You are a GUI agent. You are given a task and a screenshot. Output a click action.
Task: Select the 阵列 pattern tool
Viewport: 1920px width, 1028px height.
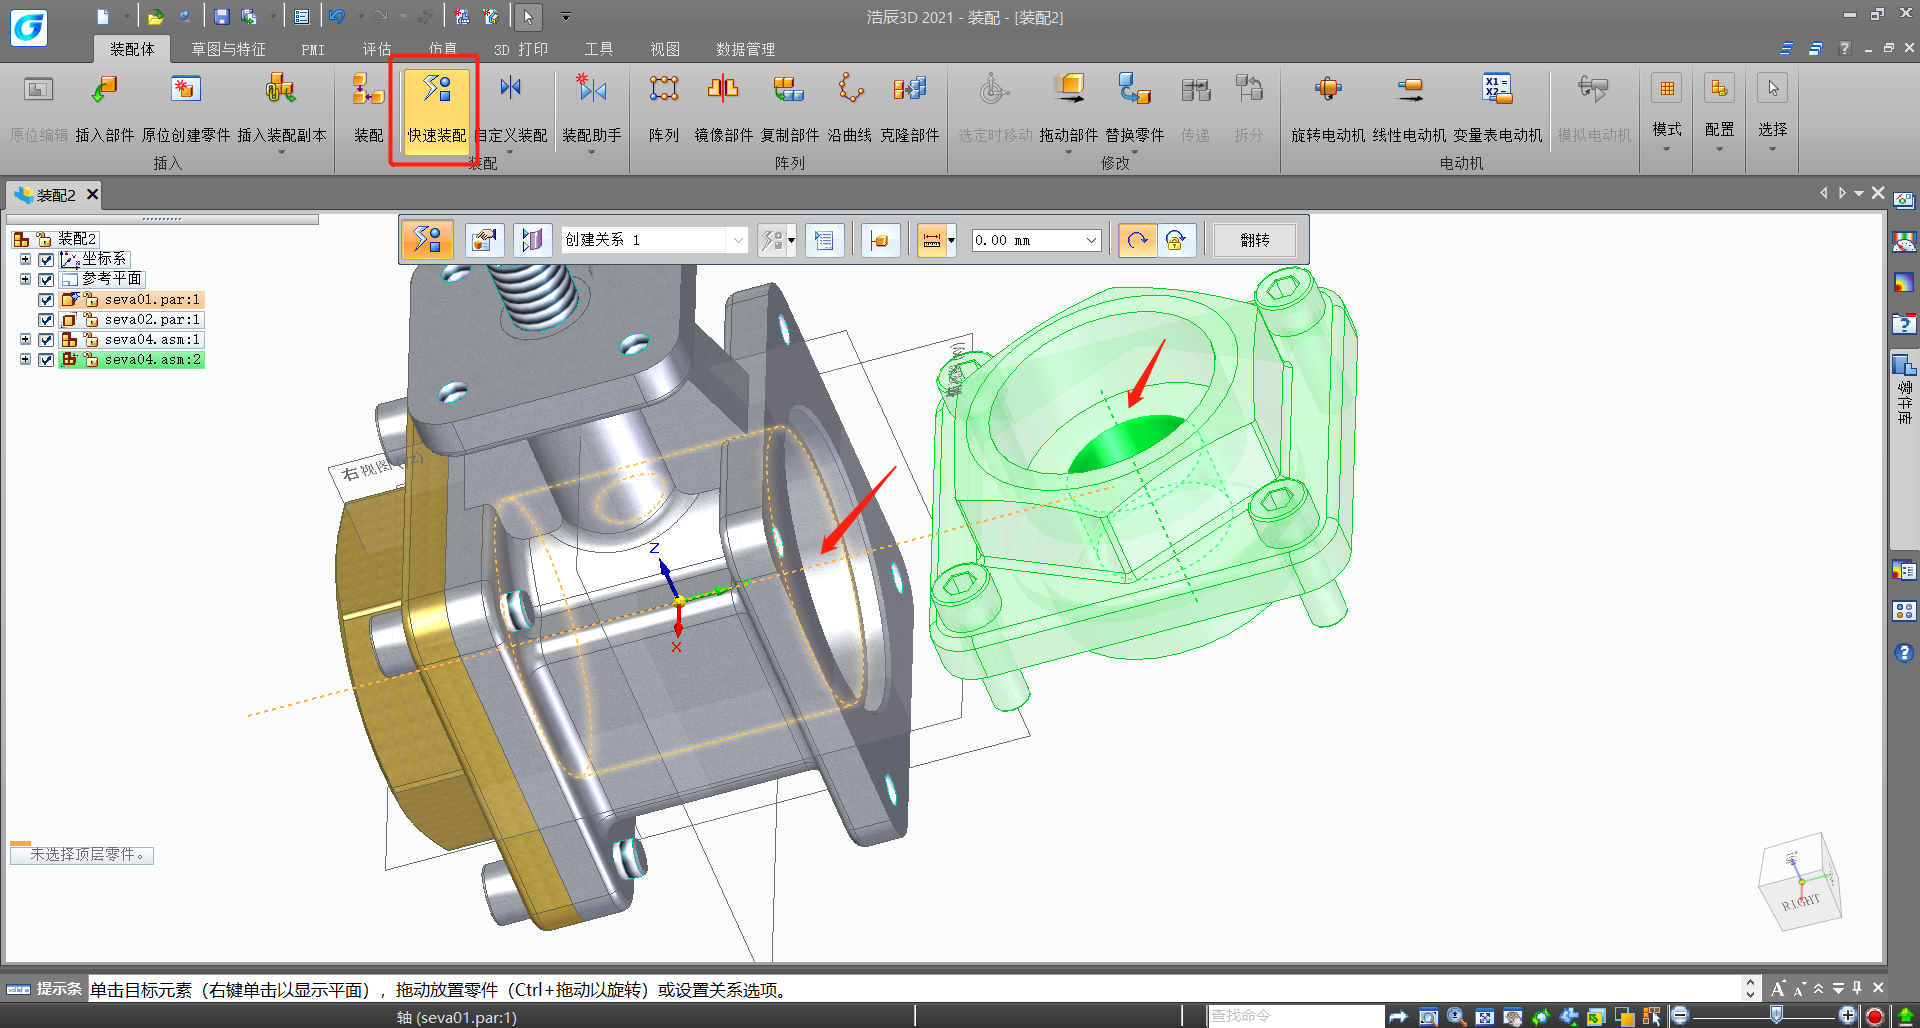click(x=664, y=106)
